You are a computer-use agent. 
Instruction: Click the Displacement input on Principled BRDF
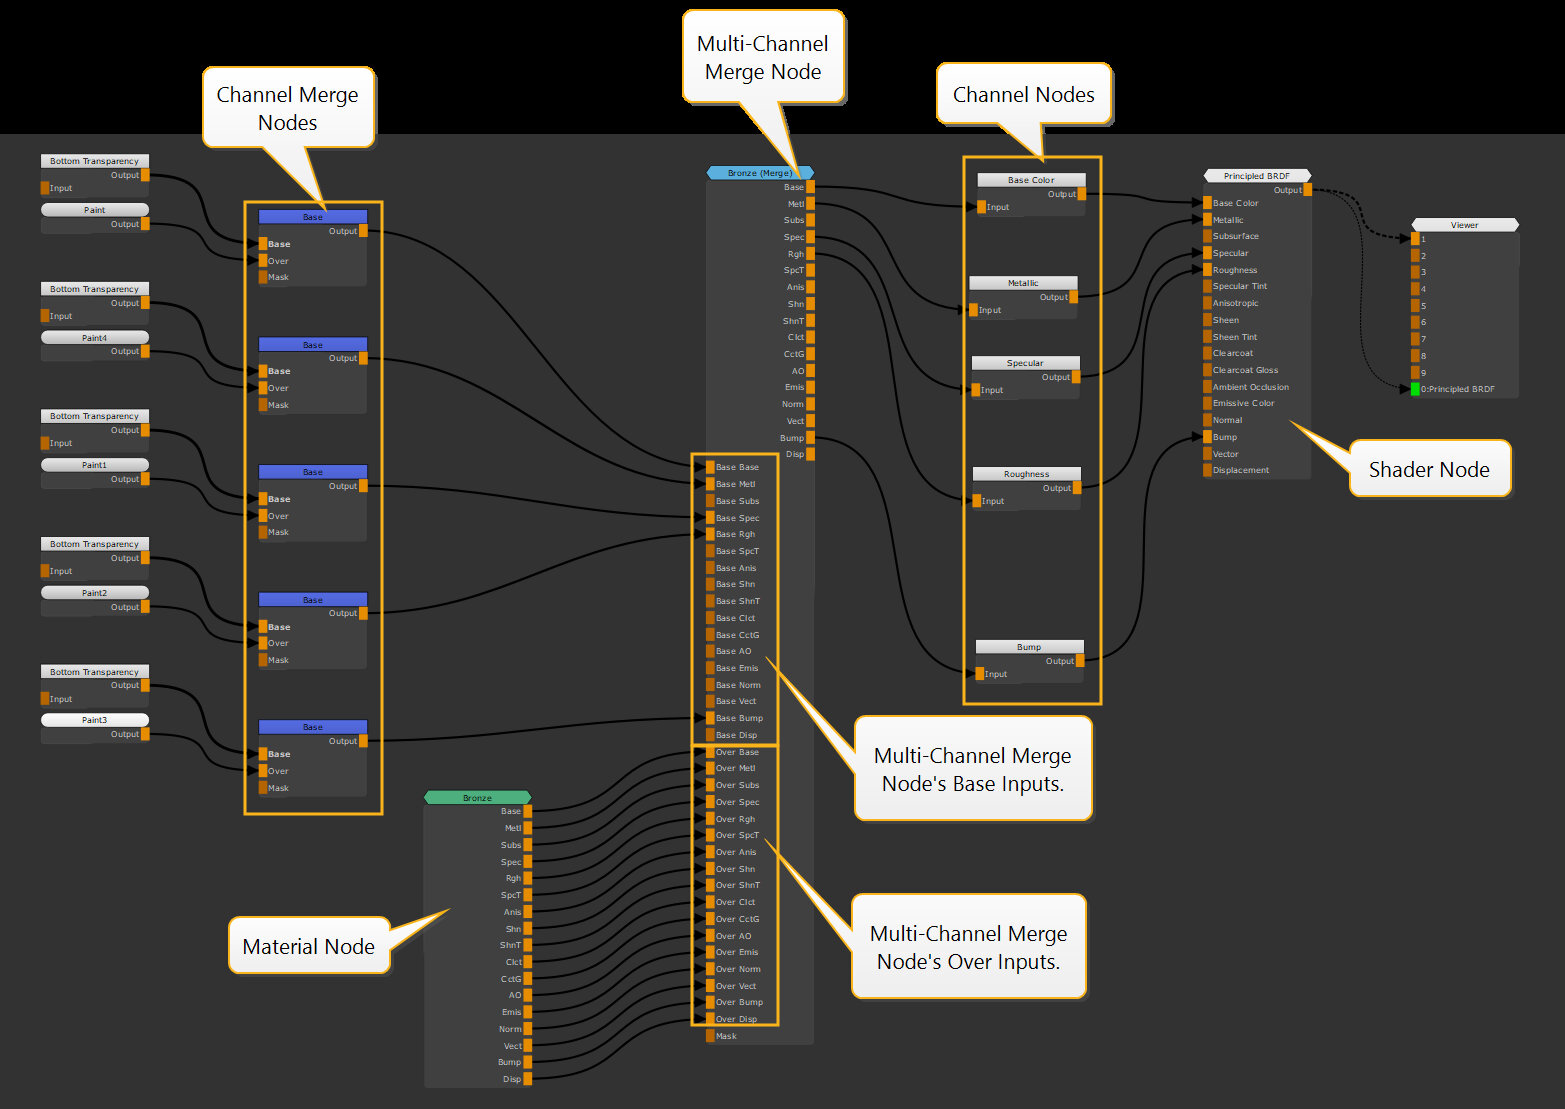pos(1208,470)
